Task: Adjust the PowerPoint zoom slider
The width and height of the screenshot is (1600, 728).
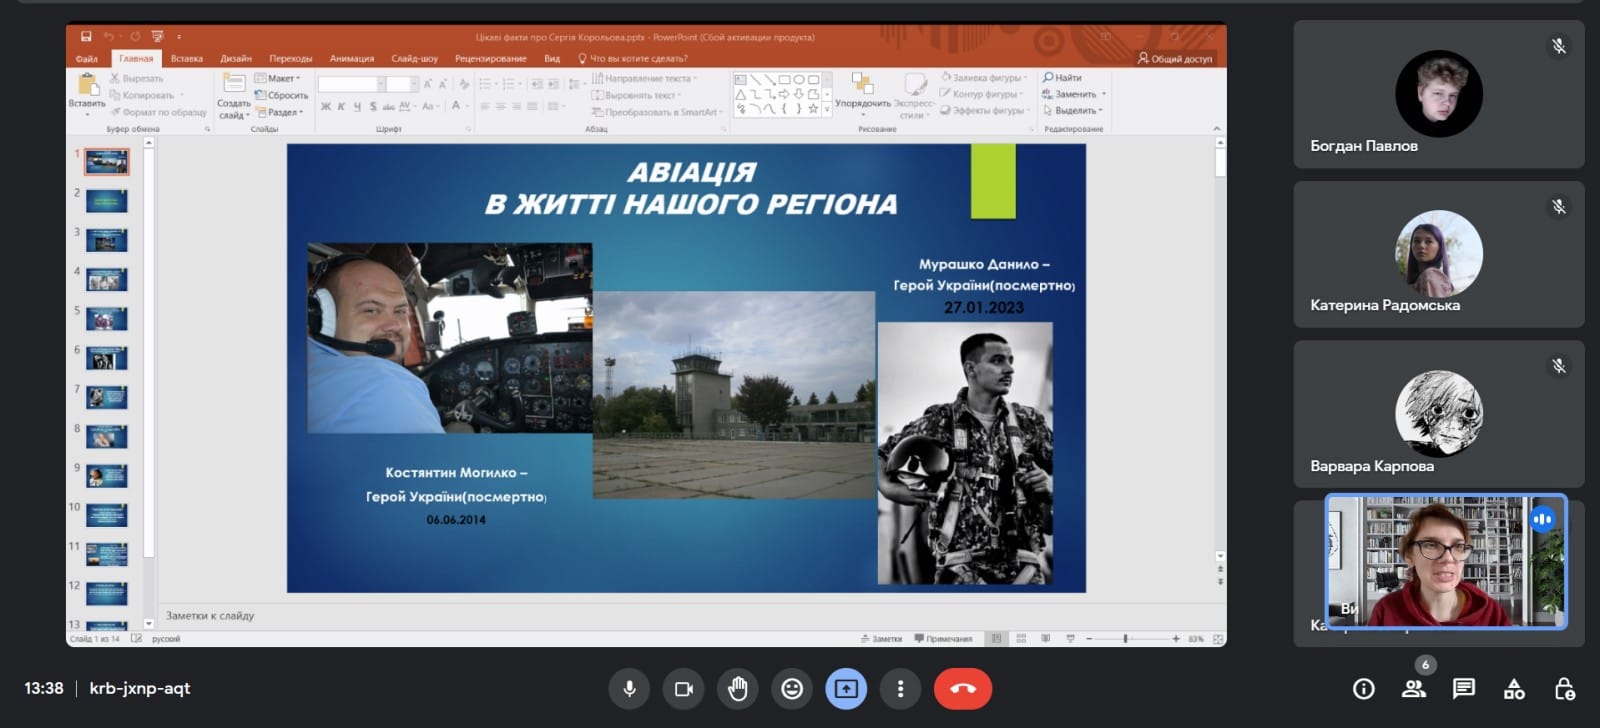Action: [x=1125, y=639]
